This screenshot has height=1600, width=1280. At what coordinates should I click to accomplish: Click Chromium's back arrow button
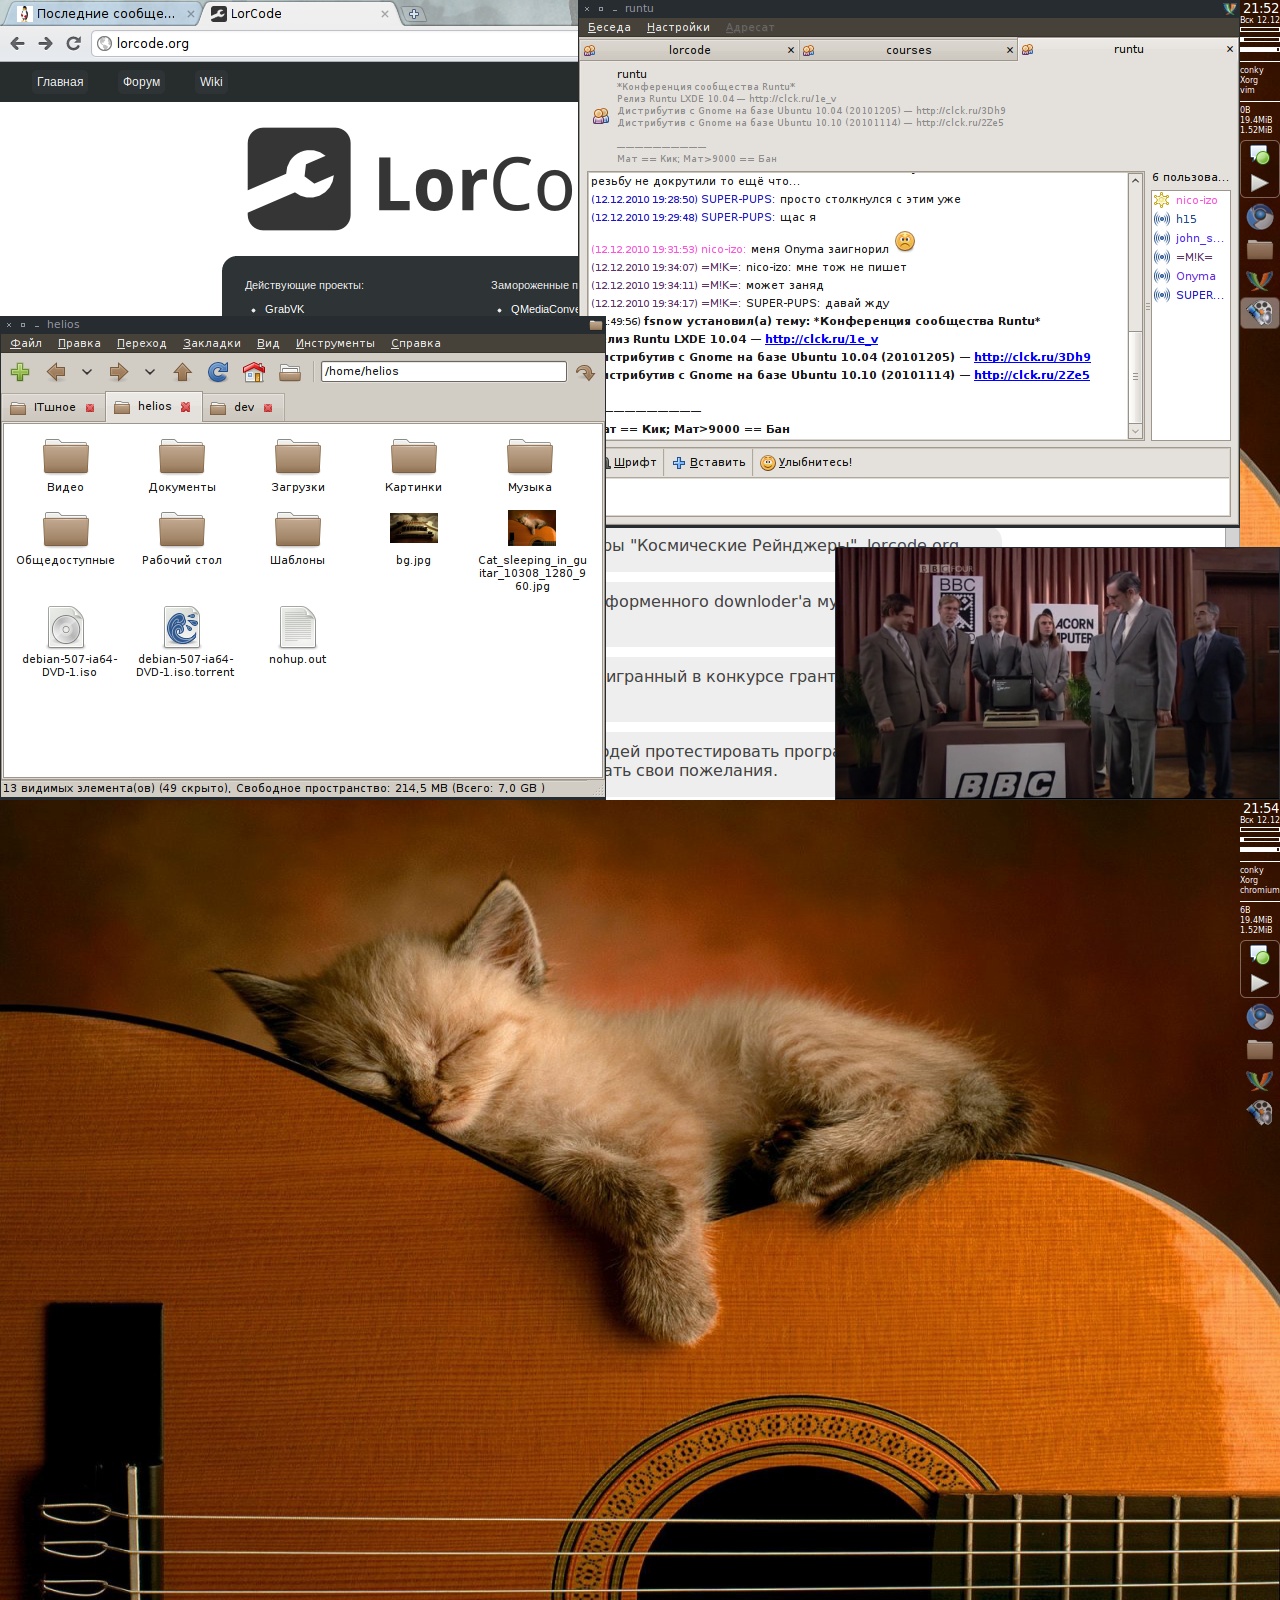(x=17, y=43)
